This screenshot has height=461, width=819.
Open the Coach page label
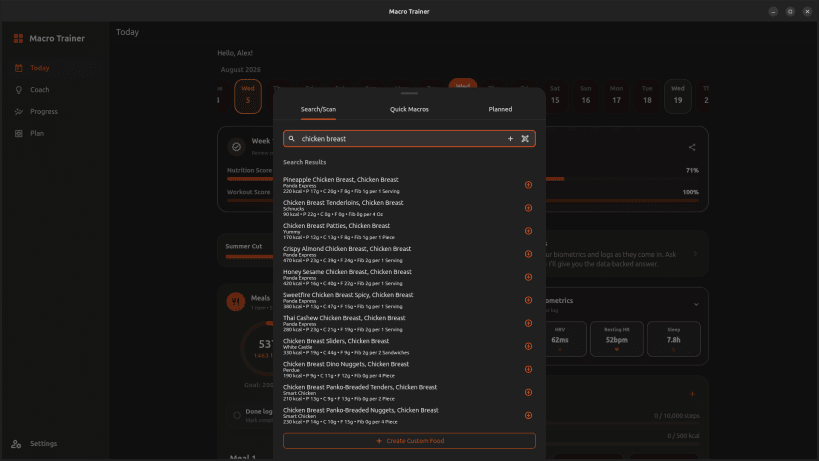tap(40, 90)
